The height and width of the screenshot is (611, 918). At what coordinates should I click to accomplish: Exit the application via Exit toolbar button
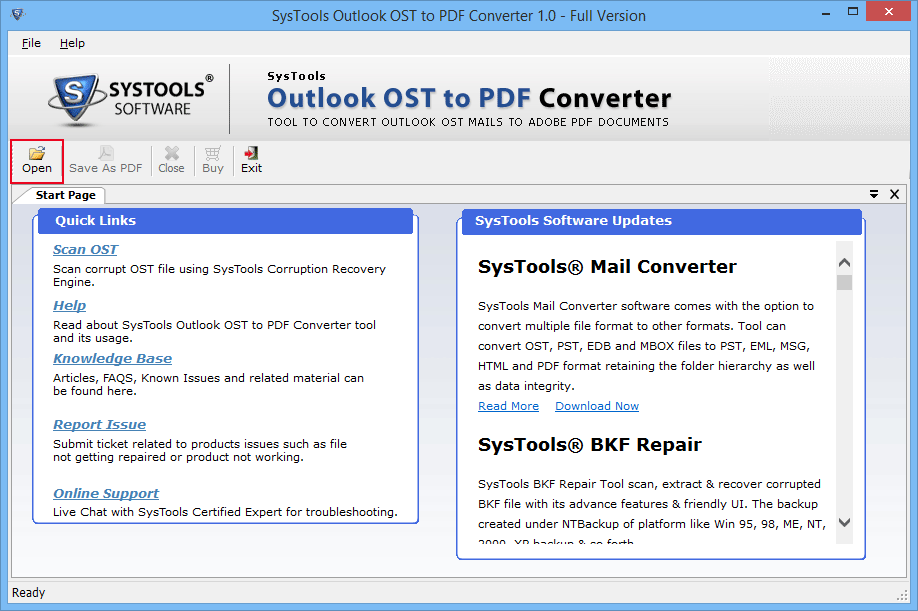point(251,160)
